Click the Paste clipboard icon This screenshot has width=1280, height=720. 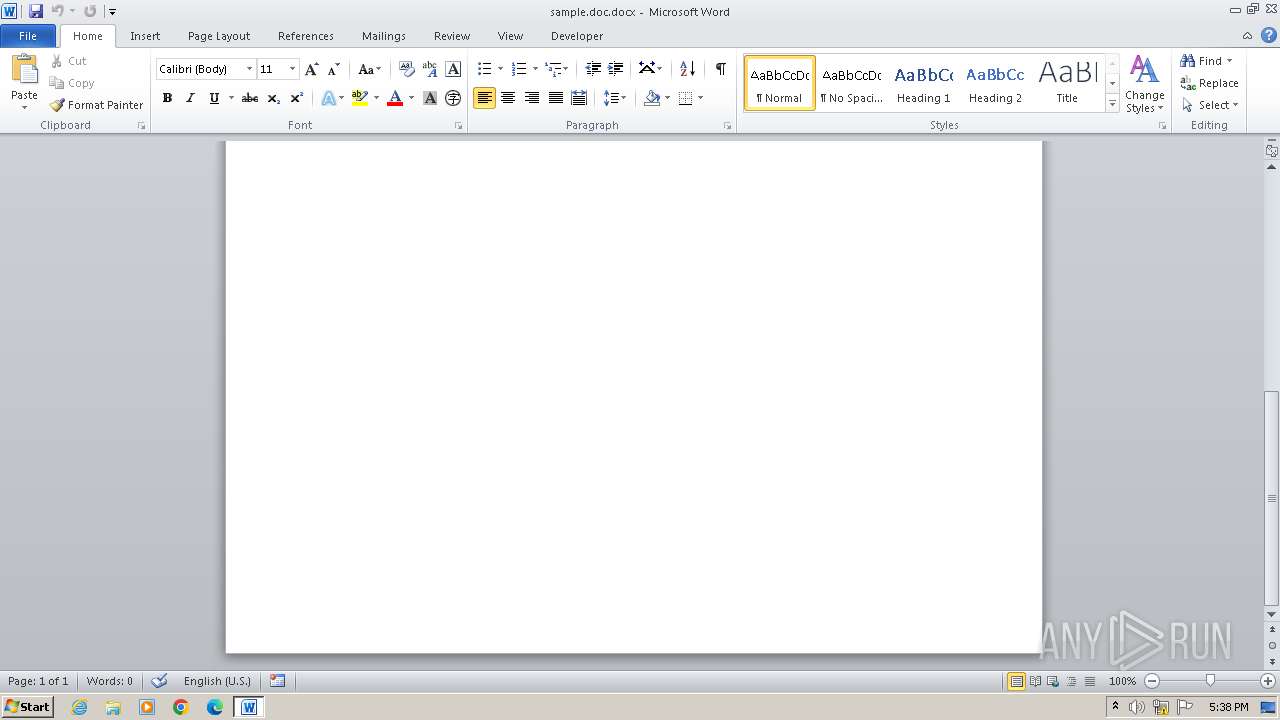[x=24, y=70]
